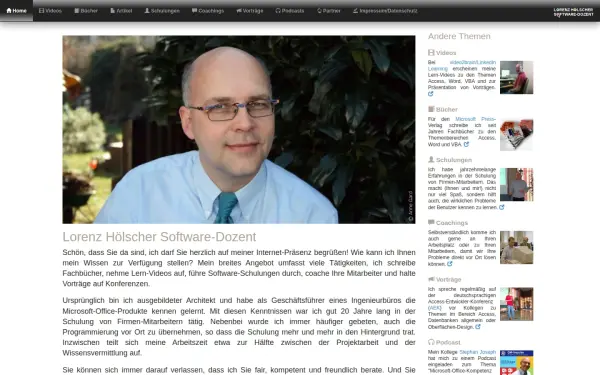Open Partner in the navigation bar
Viewport: 600px width, 375px height.
(329, 11)
